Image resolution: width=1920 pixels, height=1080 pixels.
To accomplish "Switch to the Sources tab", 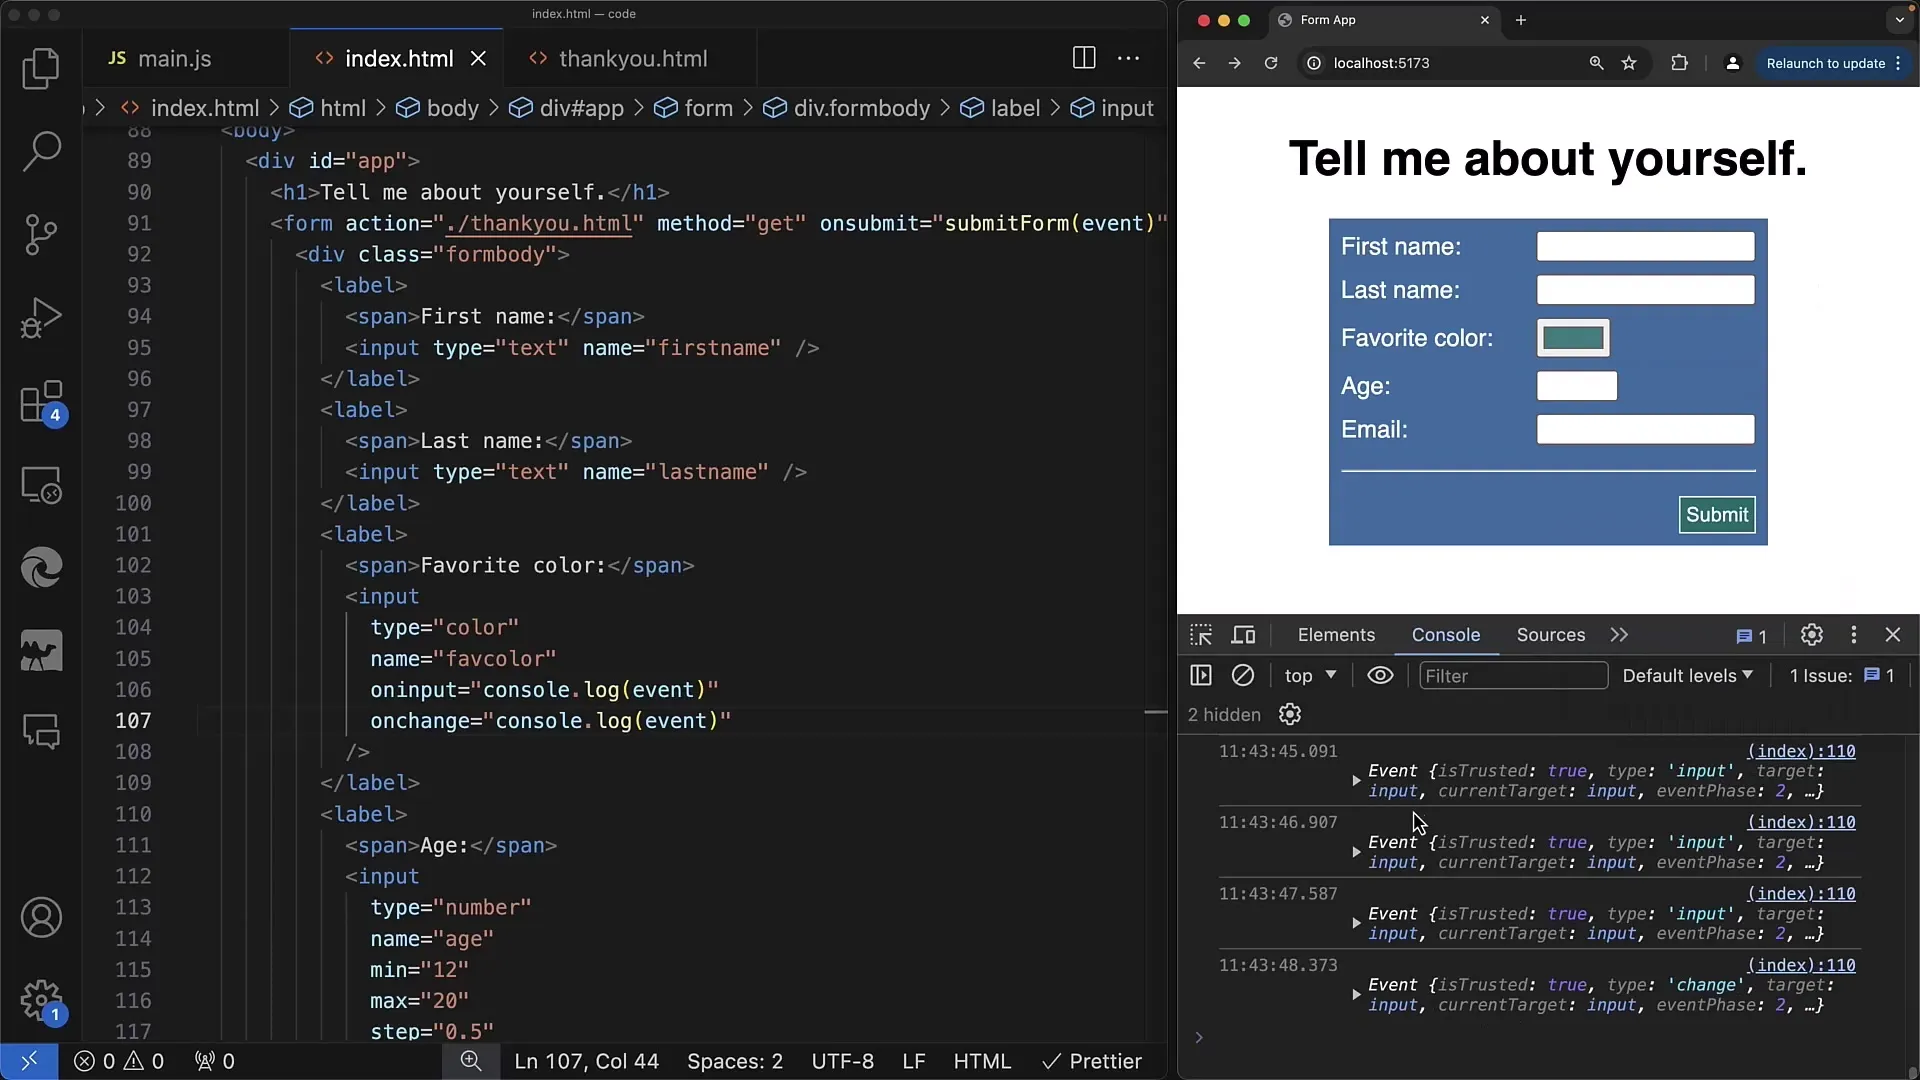I will (1551, 634).
